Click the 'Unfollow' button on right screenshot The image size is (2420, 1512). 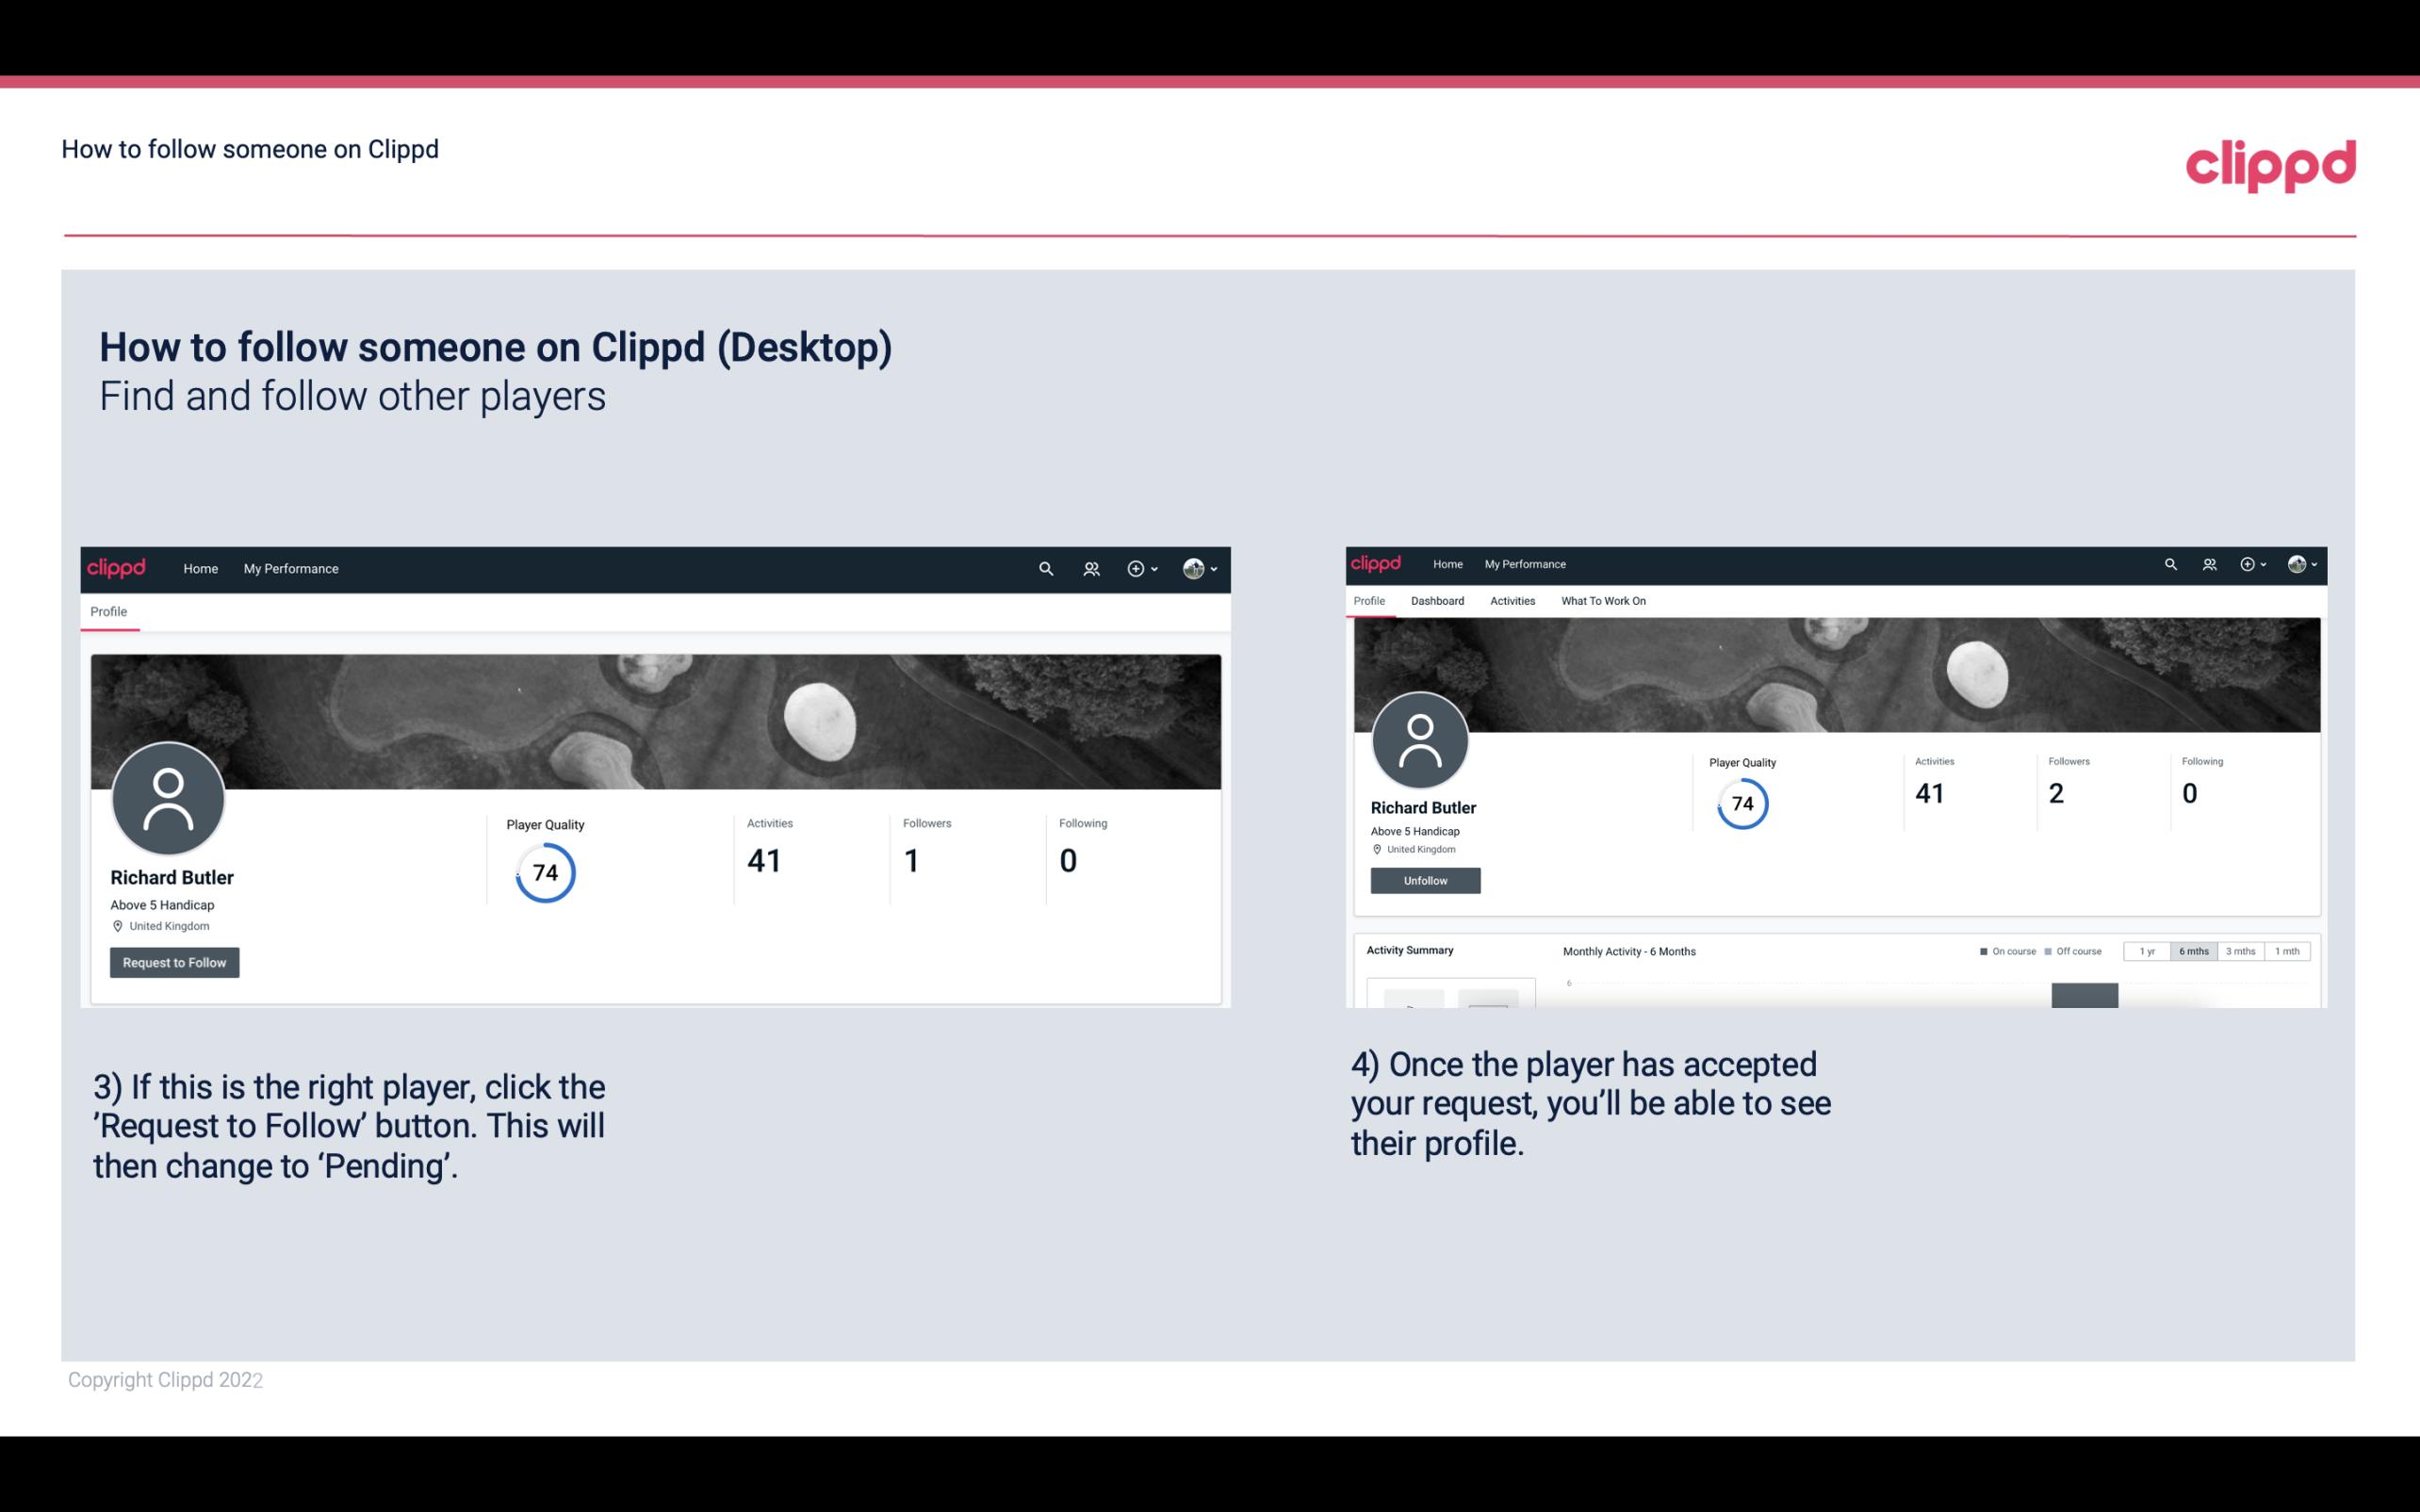click(1423, 880)
